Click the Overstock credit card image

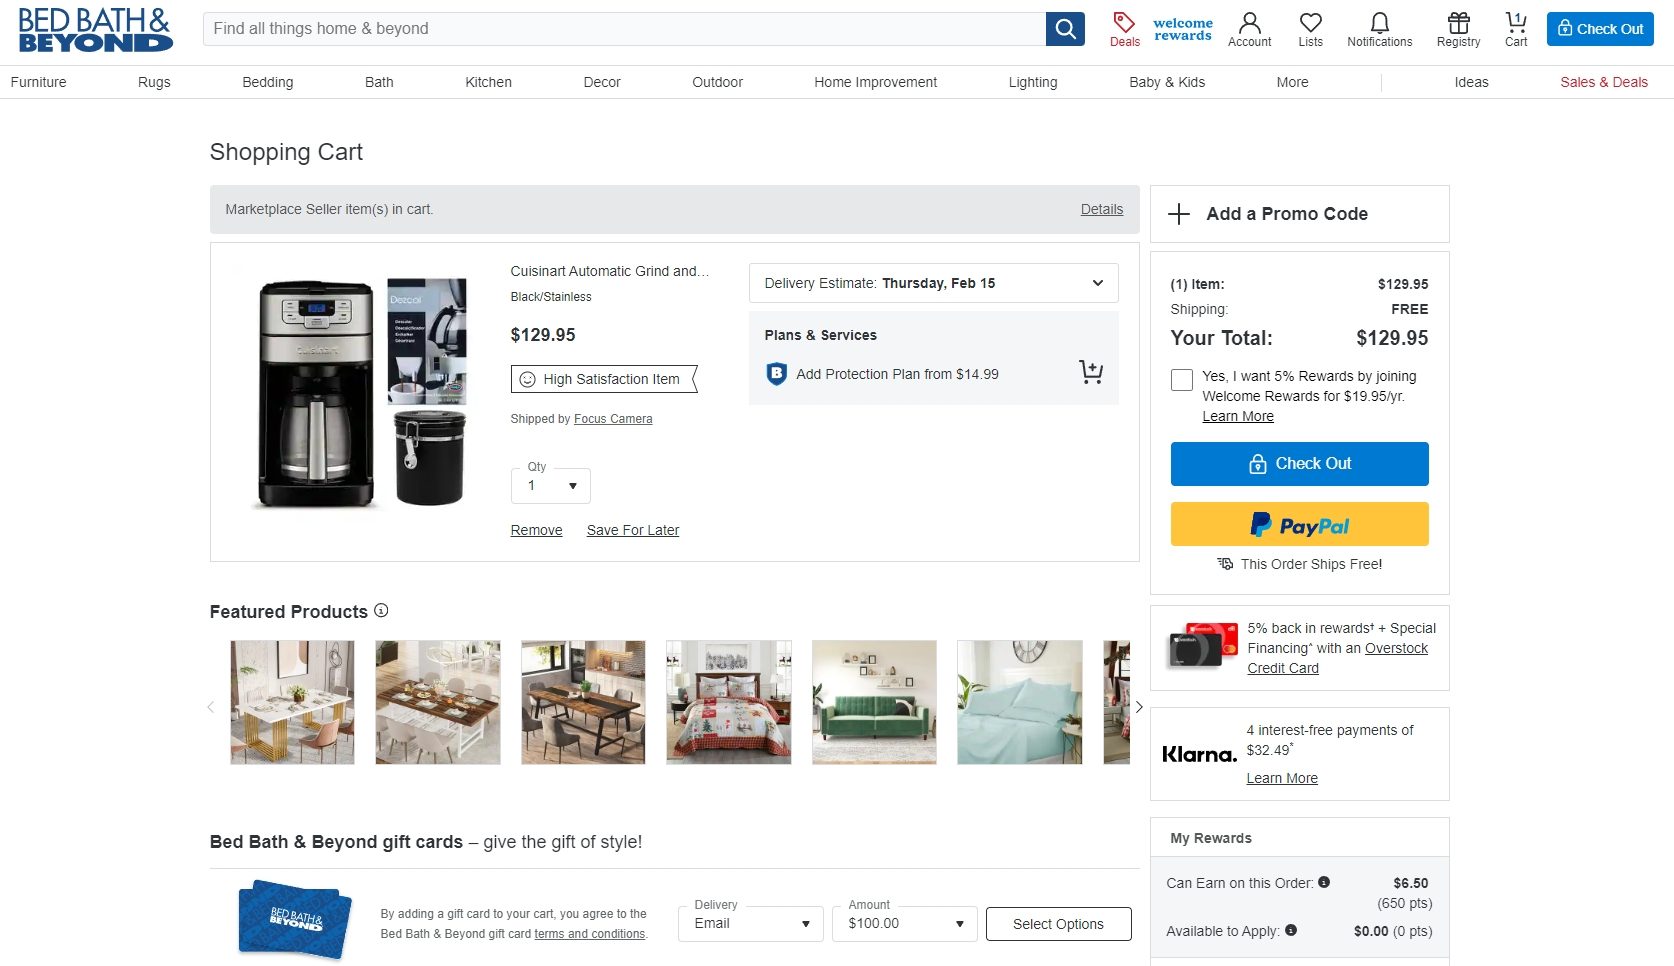coord(1203,647)
